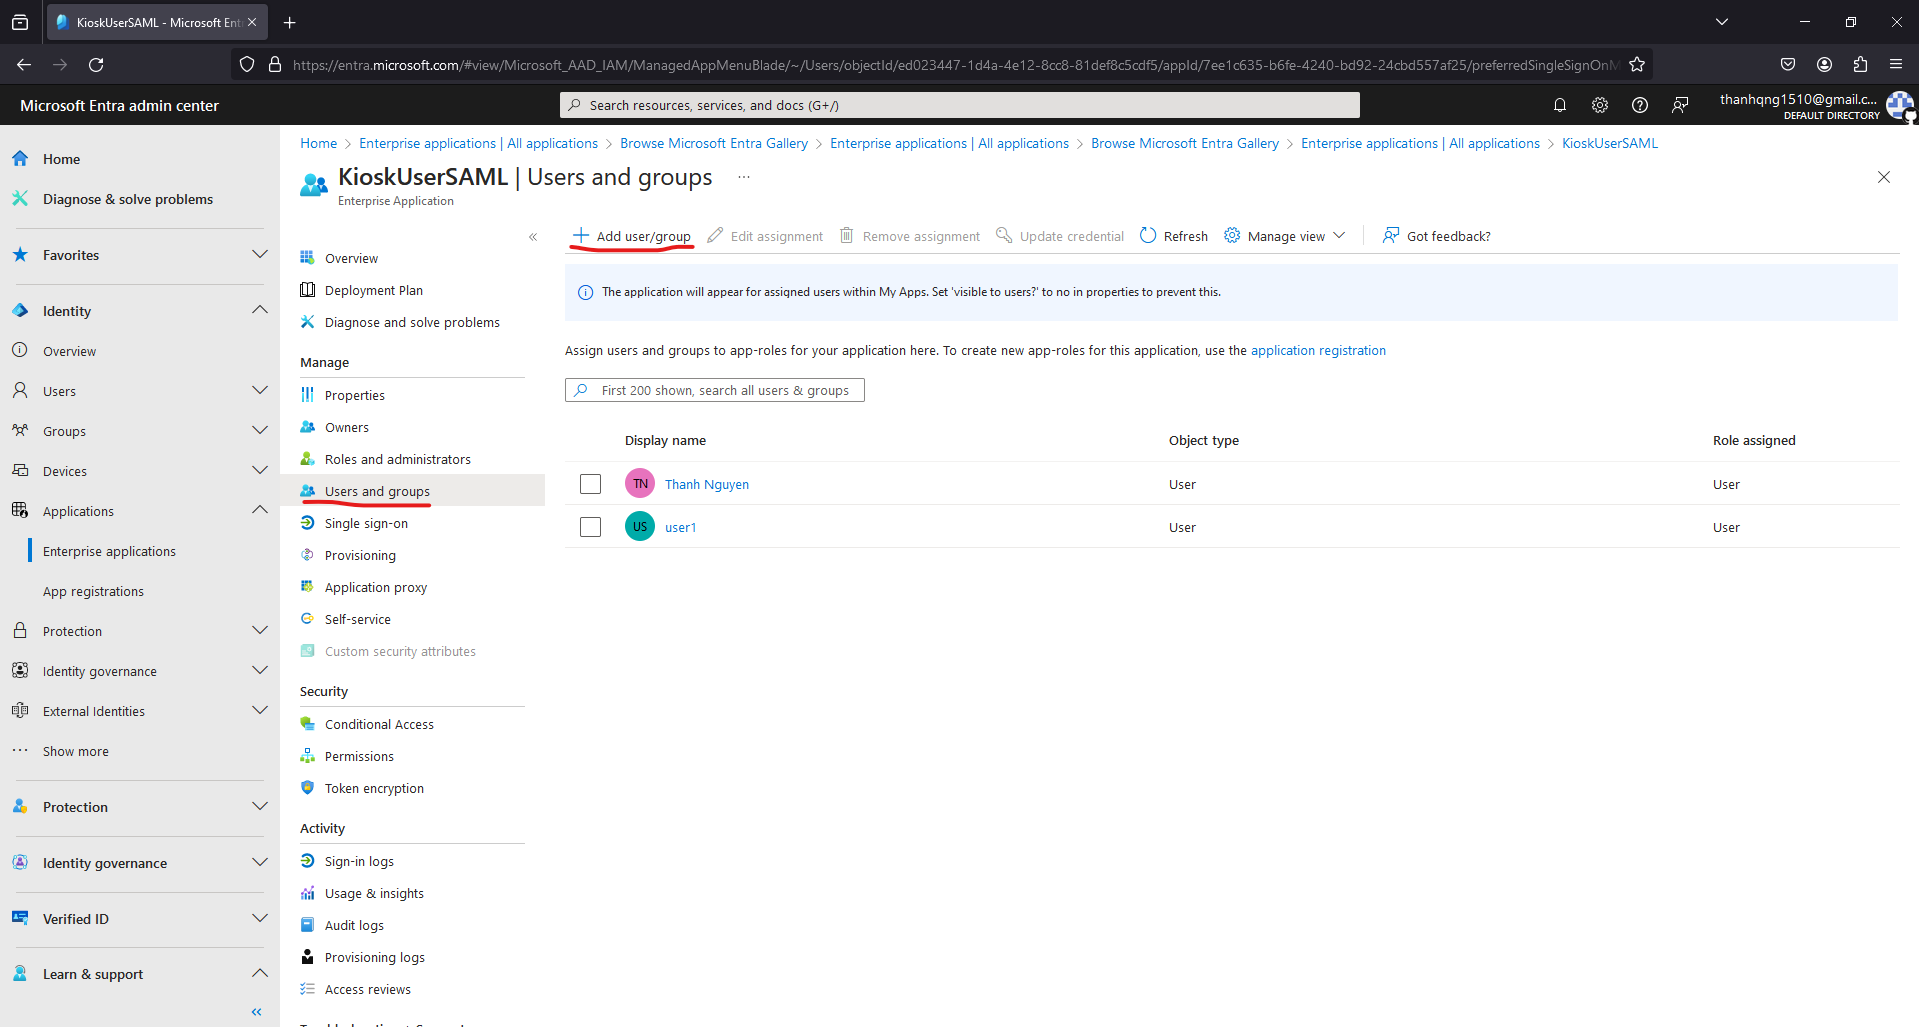This screenshot has width=1919, height=1027.
Task: Open browser hamburger menu
Action: pos(1896,64)
